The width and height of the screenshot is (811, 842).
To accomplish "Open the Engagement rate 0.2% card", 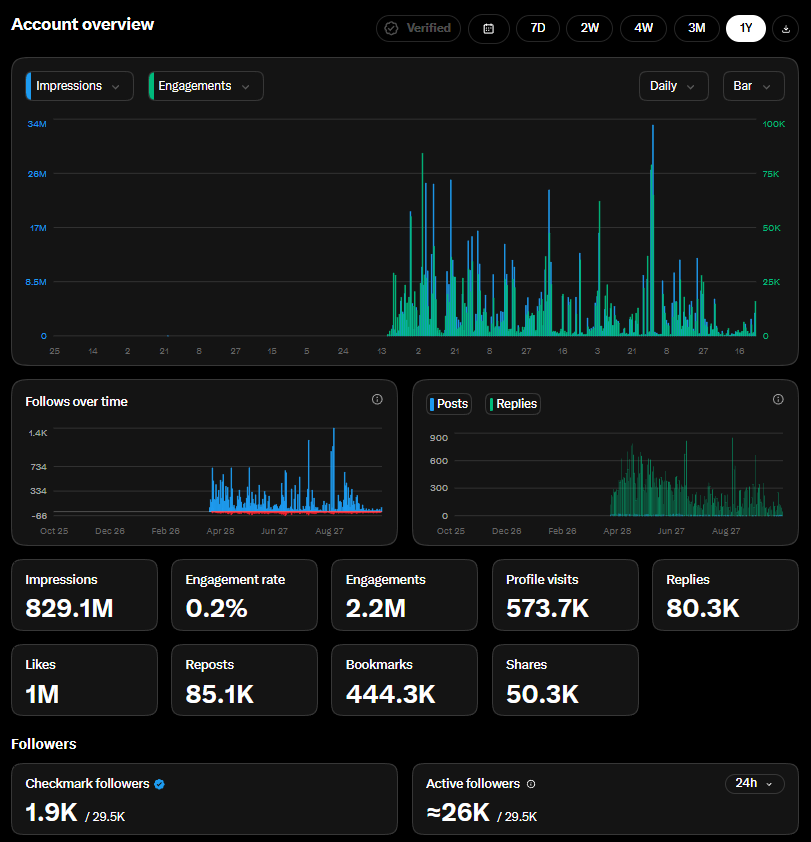I will coord(244,595).
